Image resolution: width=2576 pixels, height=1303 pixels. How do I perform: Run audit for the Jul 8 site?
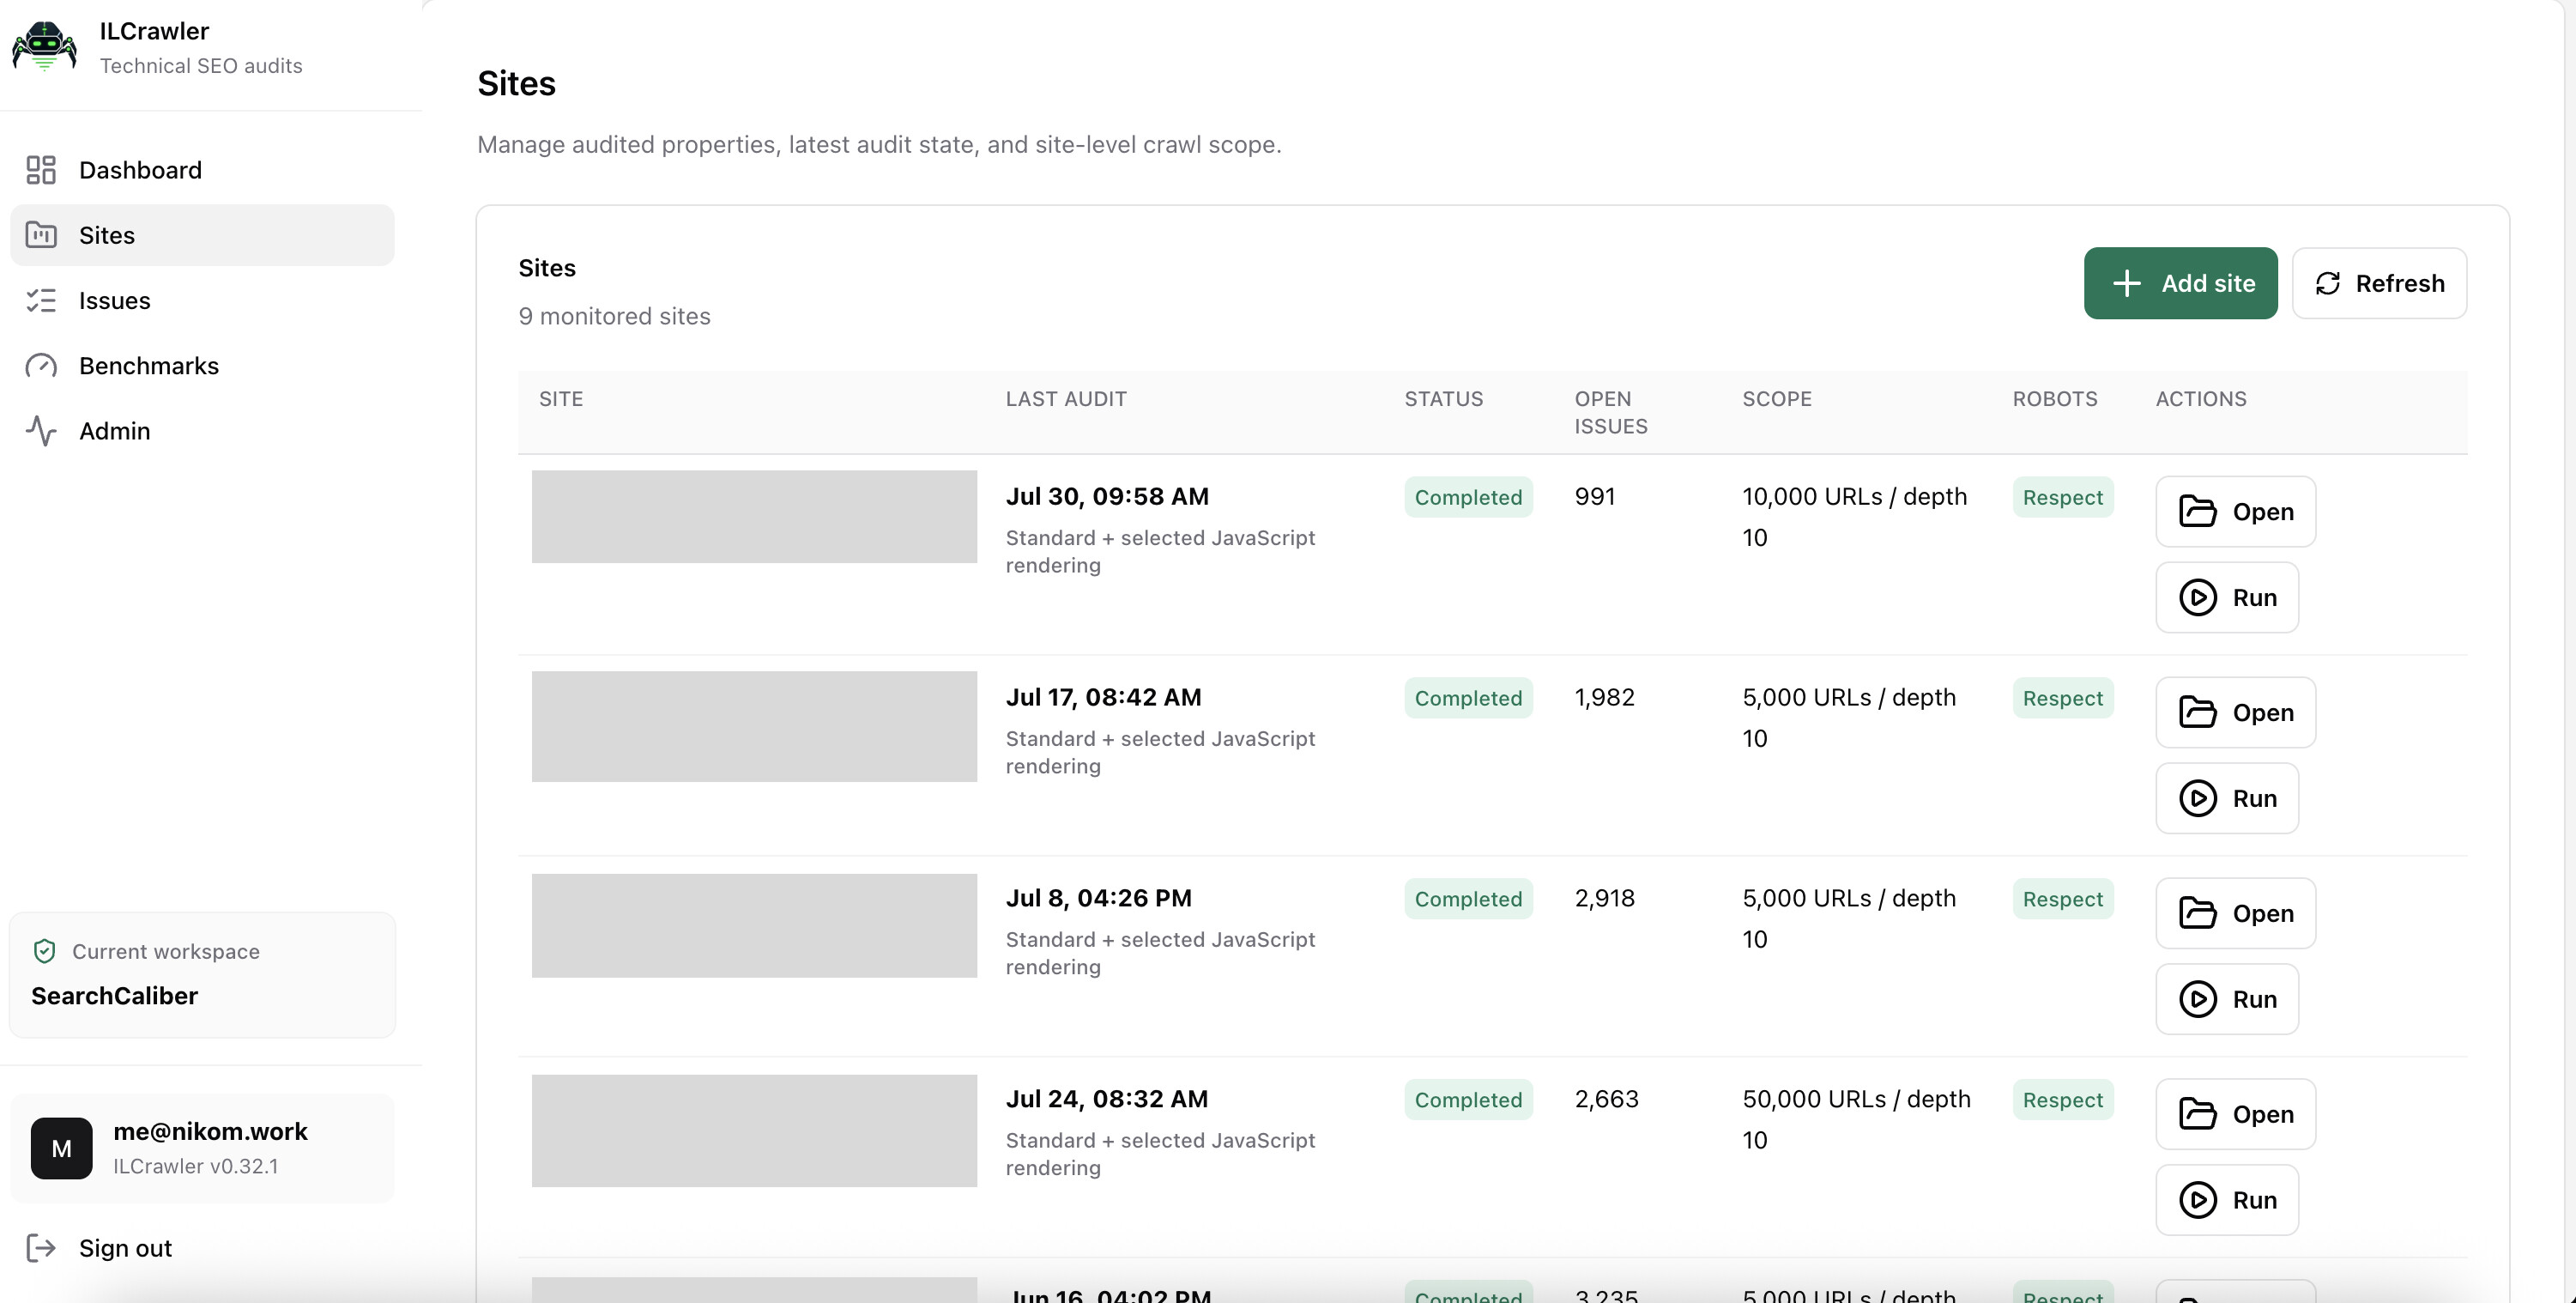pyautogui.click(x=2227, y=999)
